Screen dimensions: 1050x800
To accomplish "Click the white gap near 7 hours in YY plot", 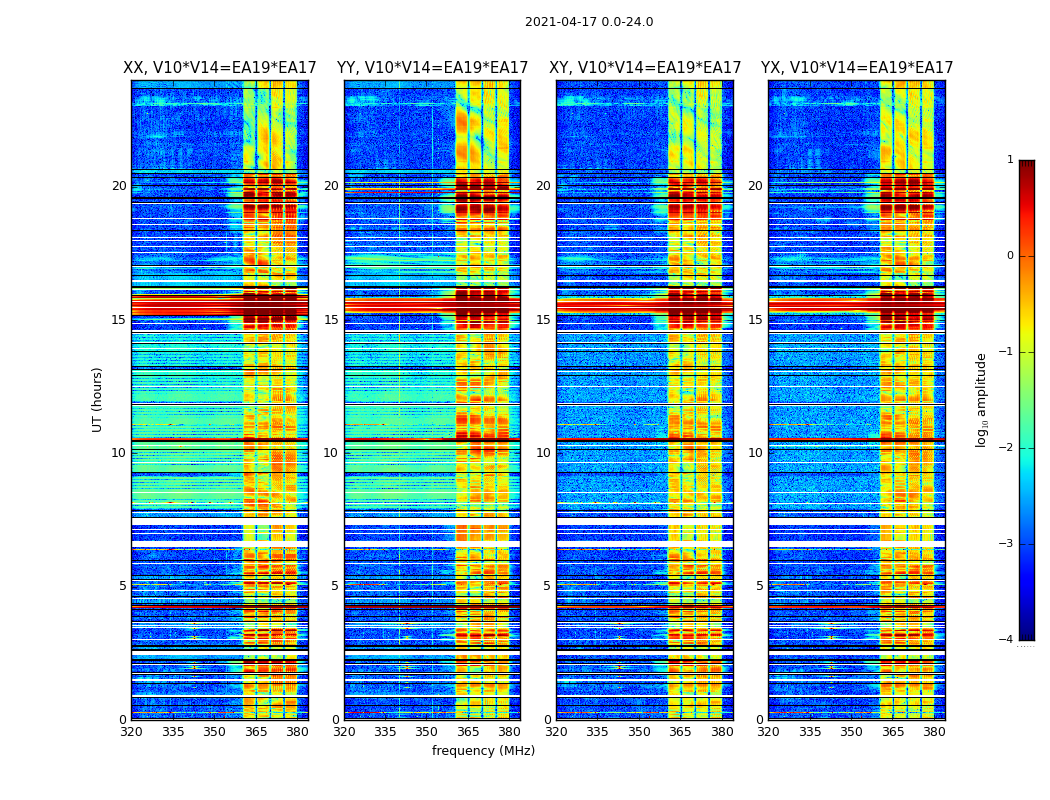I will [x=433, y=522].
